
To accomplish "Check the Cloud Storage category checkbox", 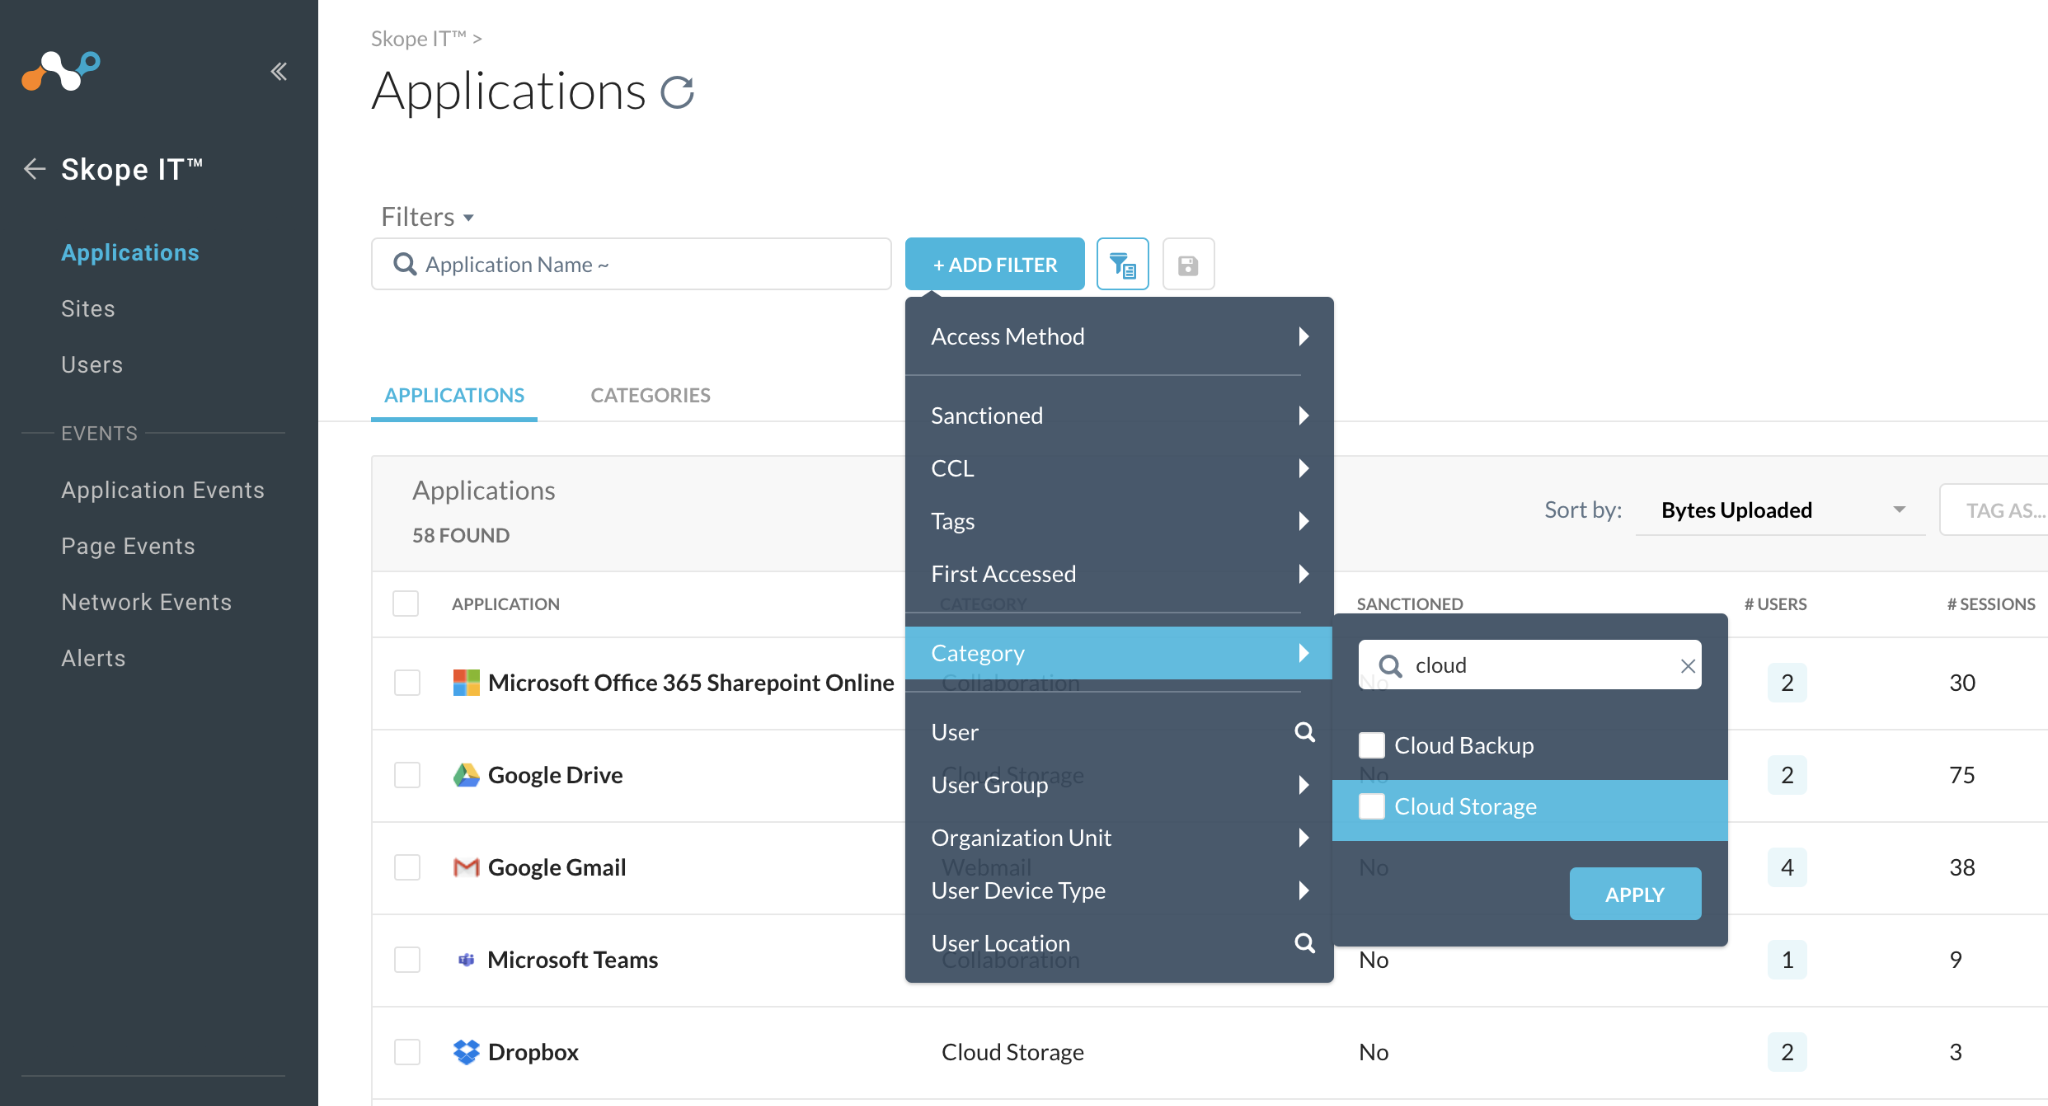I will tap(1372, 806).
